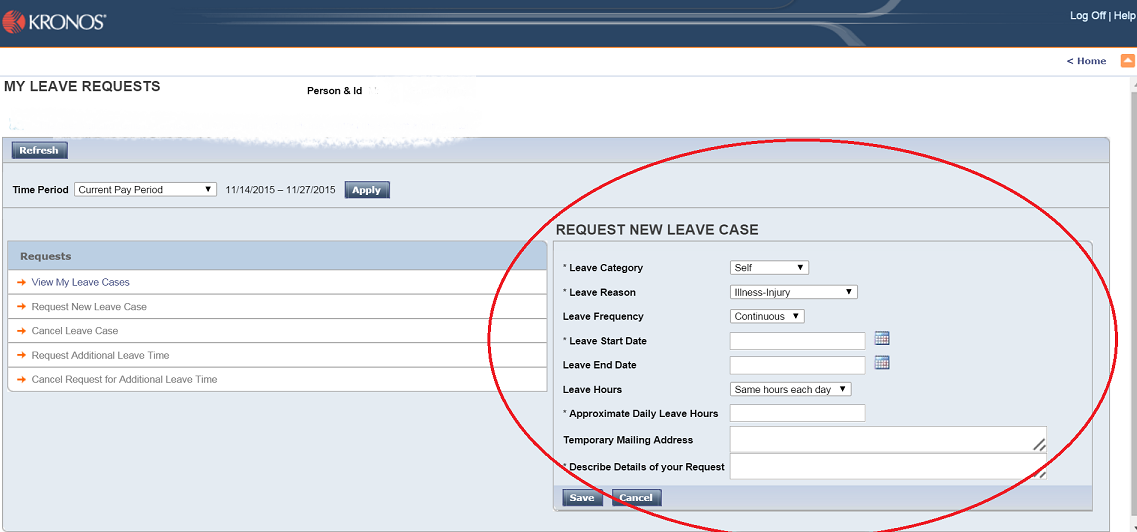This screenshot has width=1137, height=532.
Task: Click the Describe Details of your Request box
Action: tap(888, 467)
